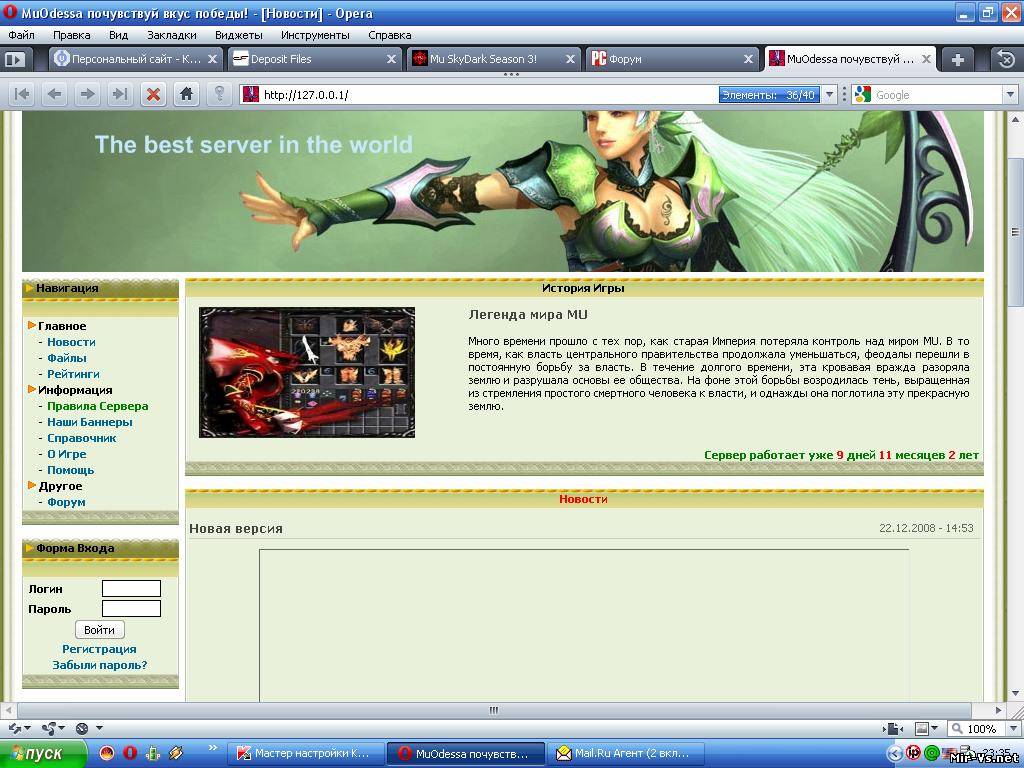Open the Opera Turbo dropdown arrow
Image resolution: width=1024 pixels, height=768 pixels.
tap(99, 728)
